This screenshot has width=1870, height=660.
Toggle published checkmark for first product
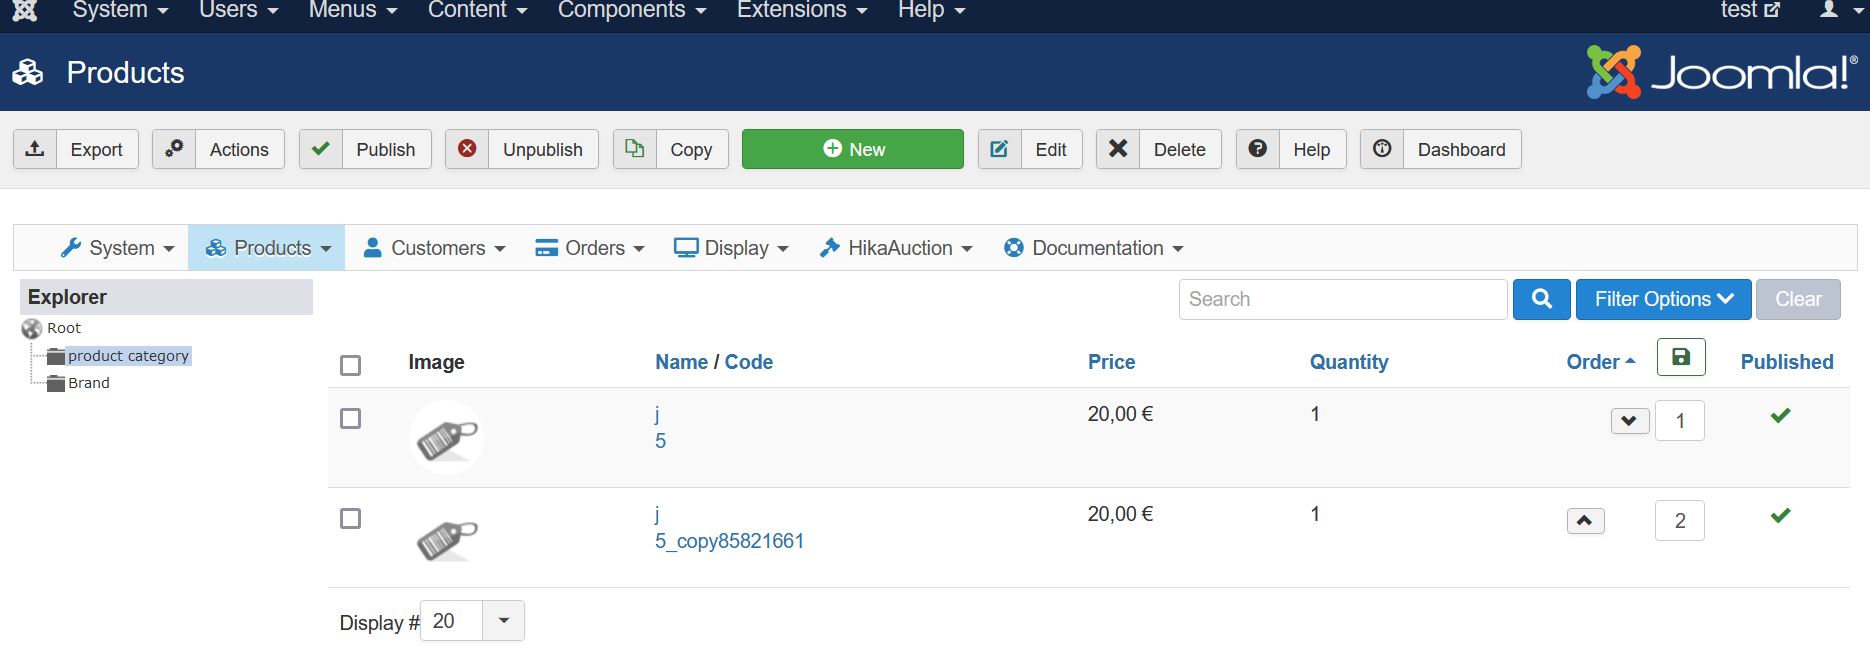pos(1780,416)
